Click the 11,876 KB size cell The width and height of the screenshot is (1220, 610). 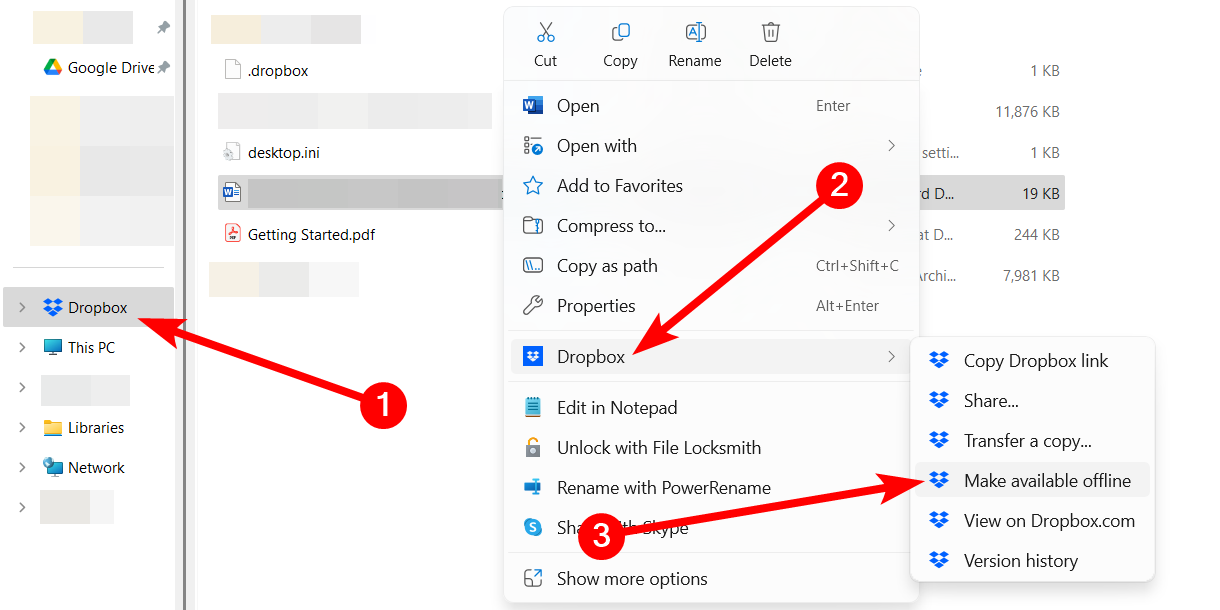[1027, 112]
